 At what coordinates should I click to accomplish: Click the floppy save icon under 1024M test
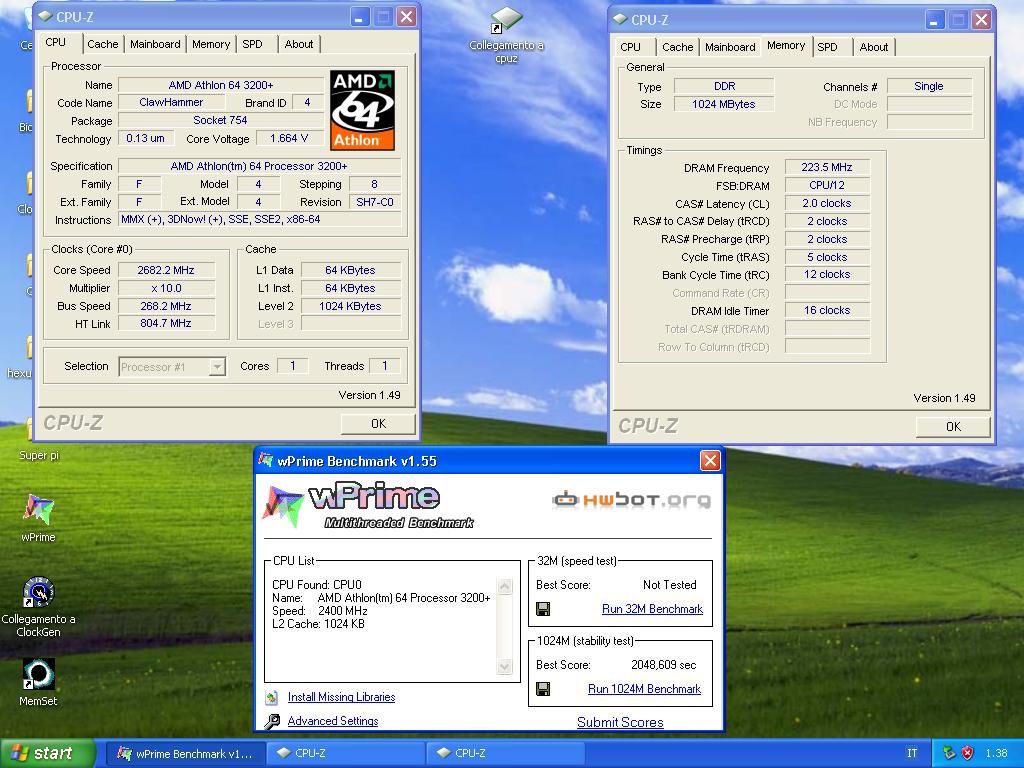[x=543, y=689]
